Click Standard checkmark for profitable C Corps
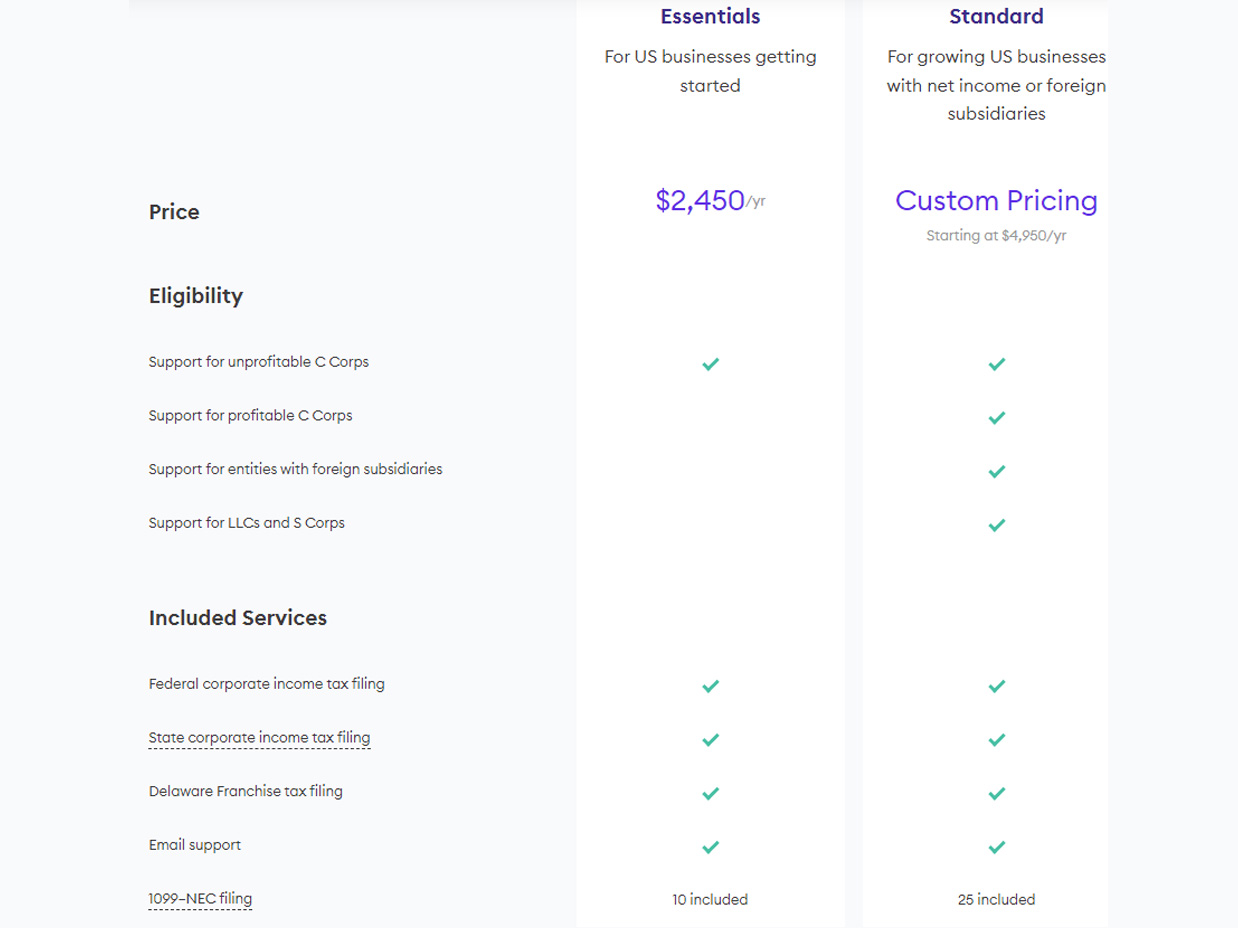 (996, 418)
